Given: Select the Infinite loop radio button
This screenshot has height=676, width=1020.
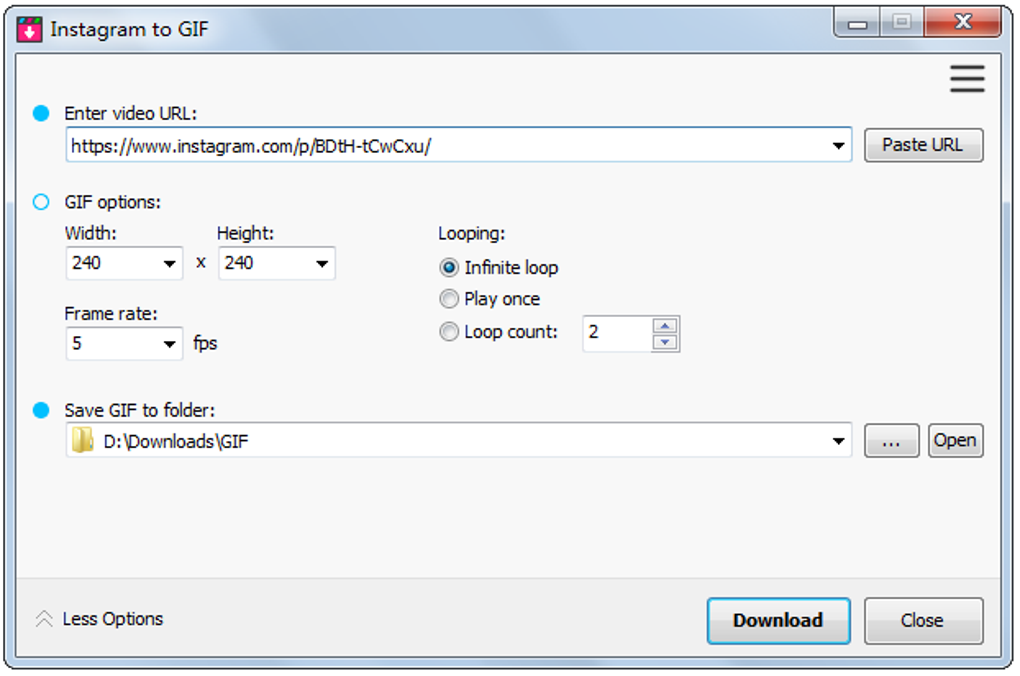Looking at the screenshot, I should click(x=449, y=267).
